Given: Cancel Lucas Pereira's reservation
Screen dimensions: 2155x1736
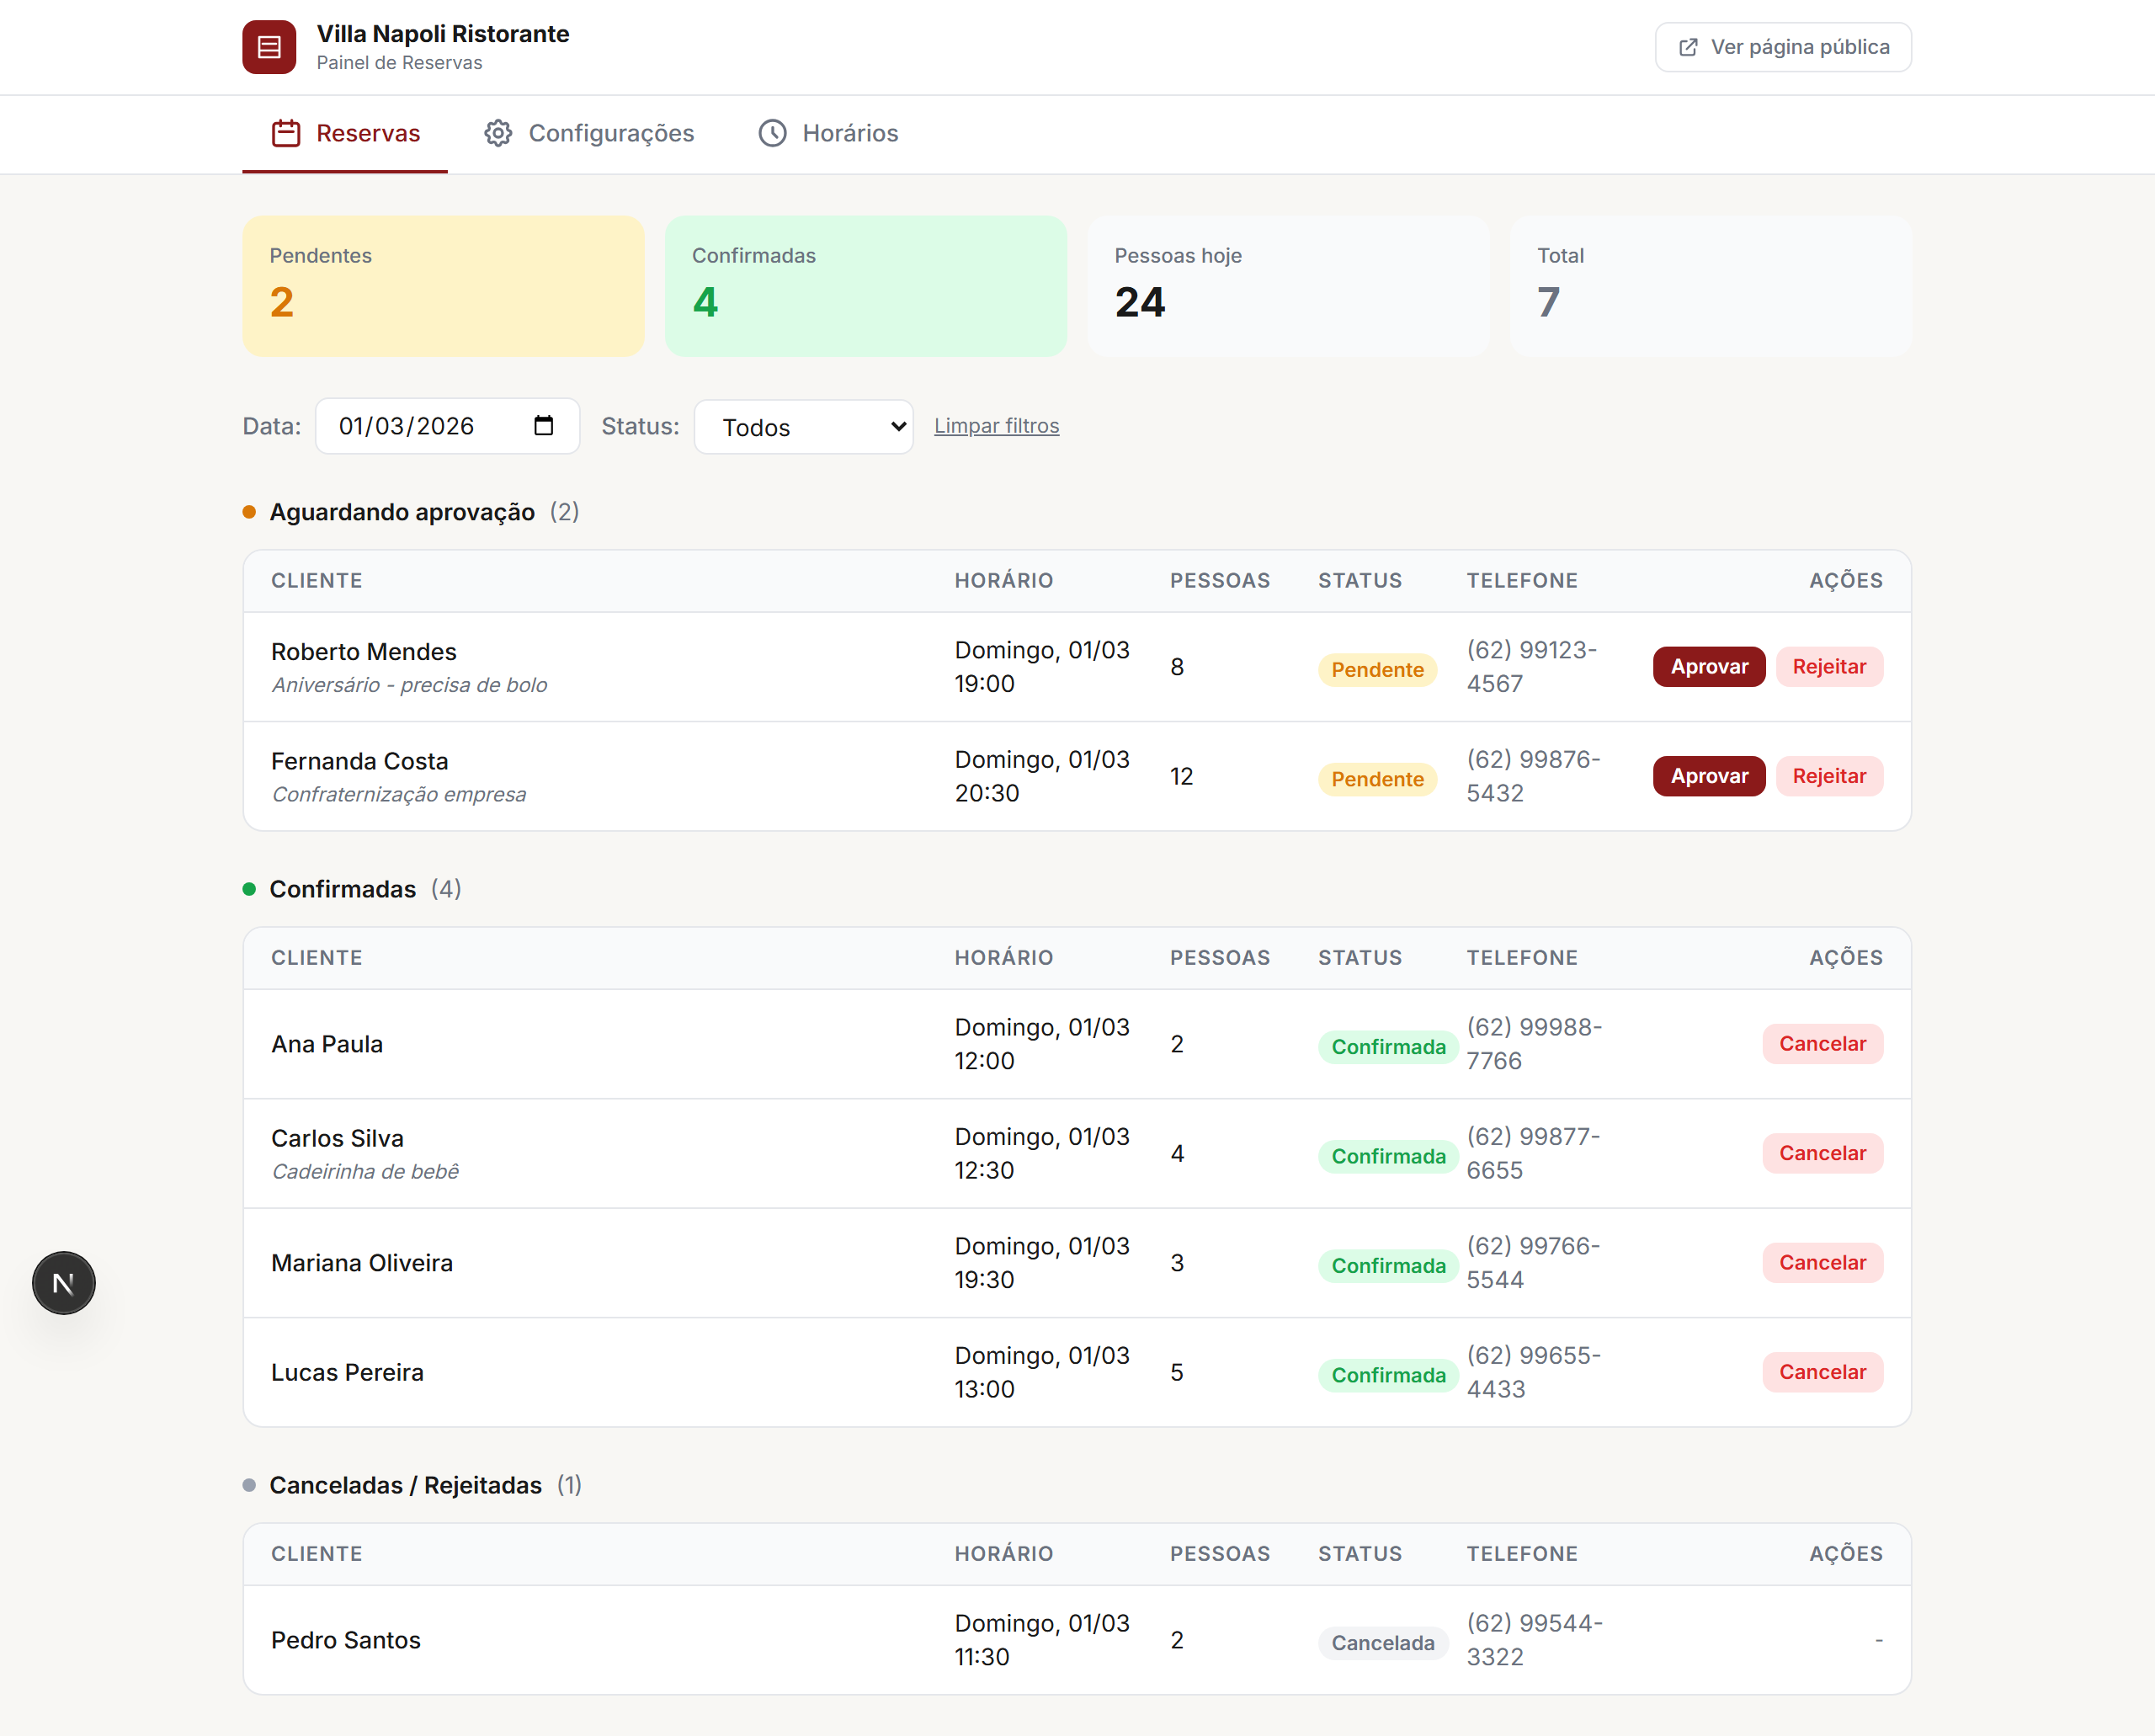Looking at the screenshot, I should pyautogui.click(x=1822, y=1372).
